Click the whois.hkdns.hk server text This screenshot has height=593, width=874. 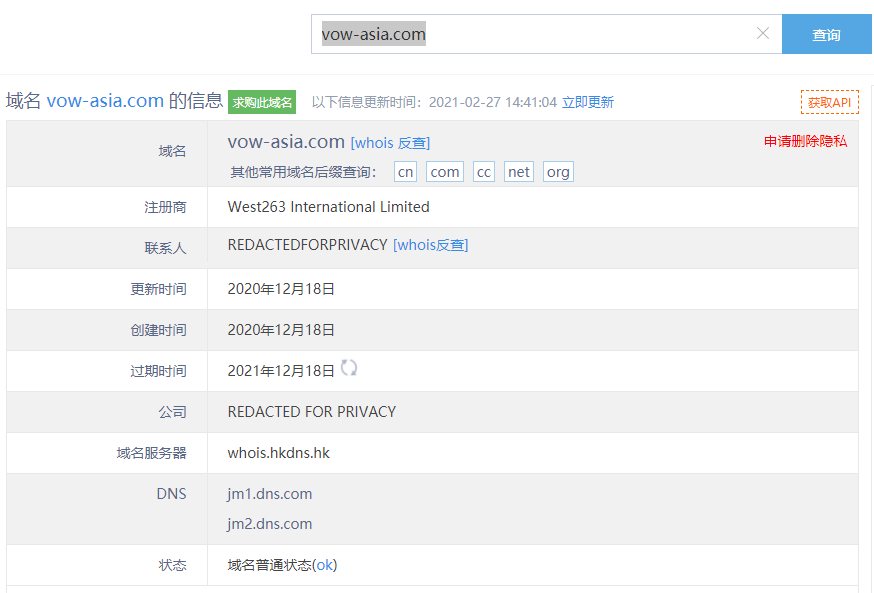tap(279, 453)
